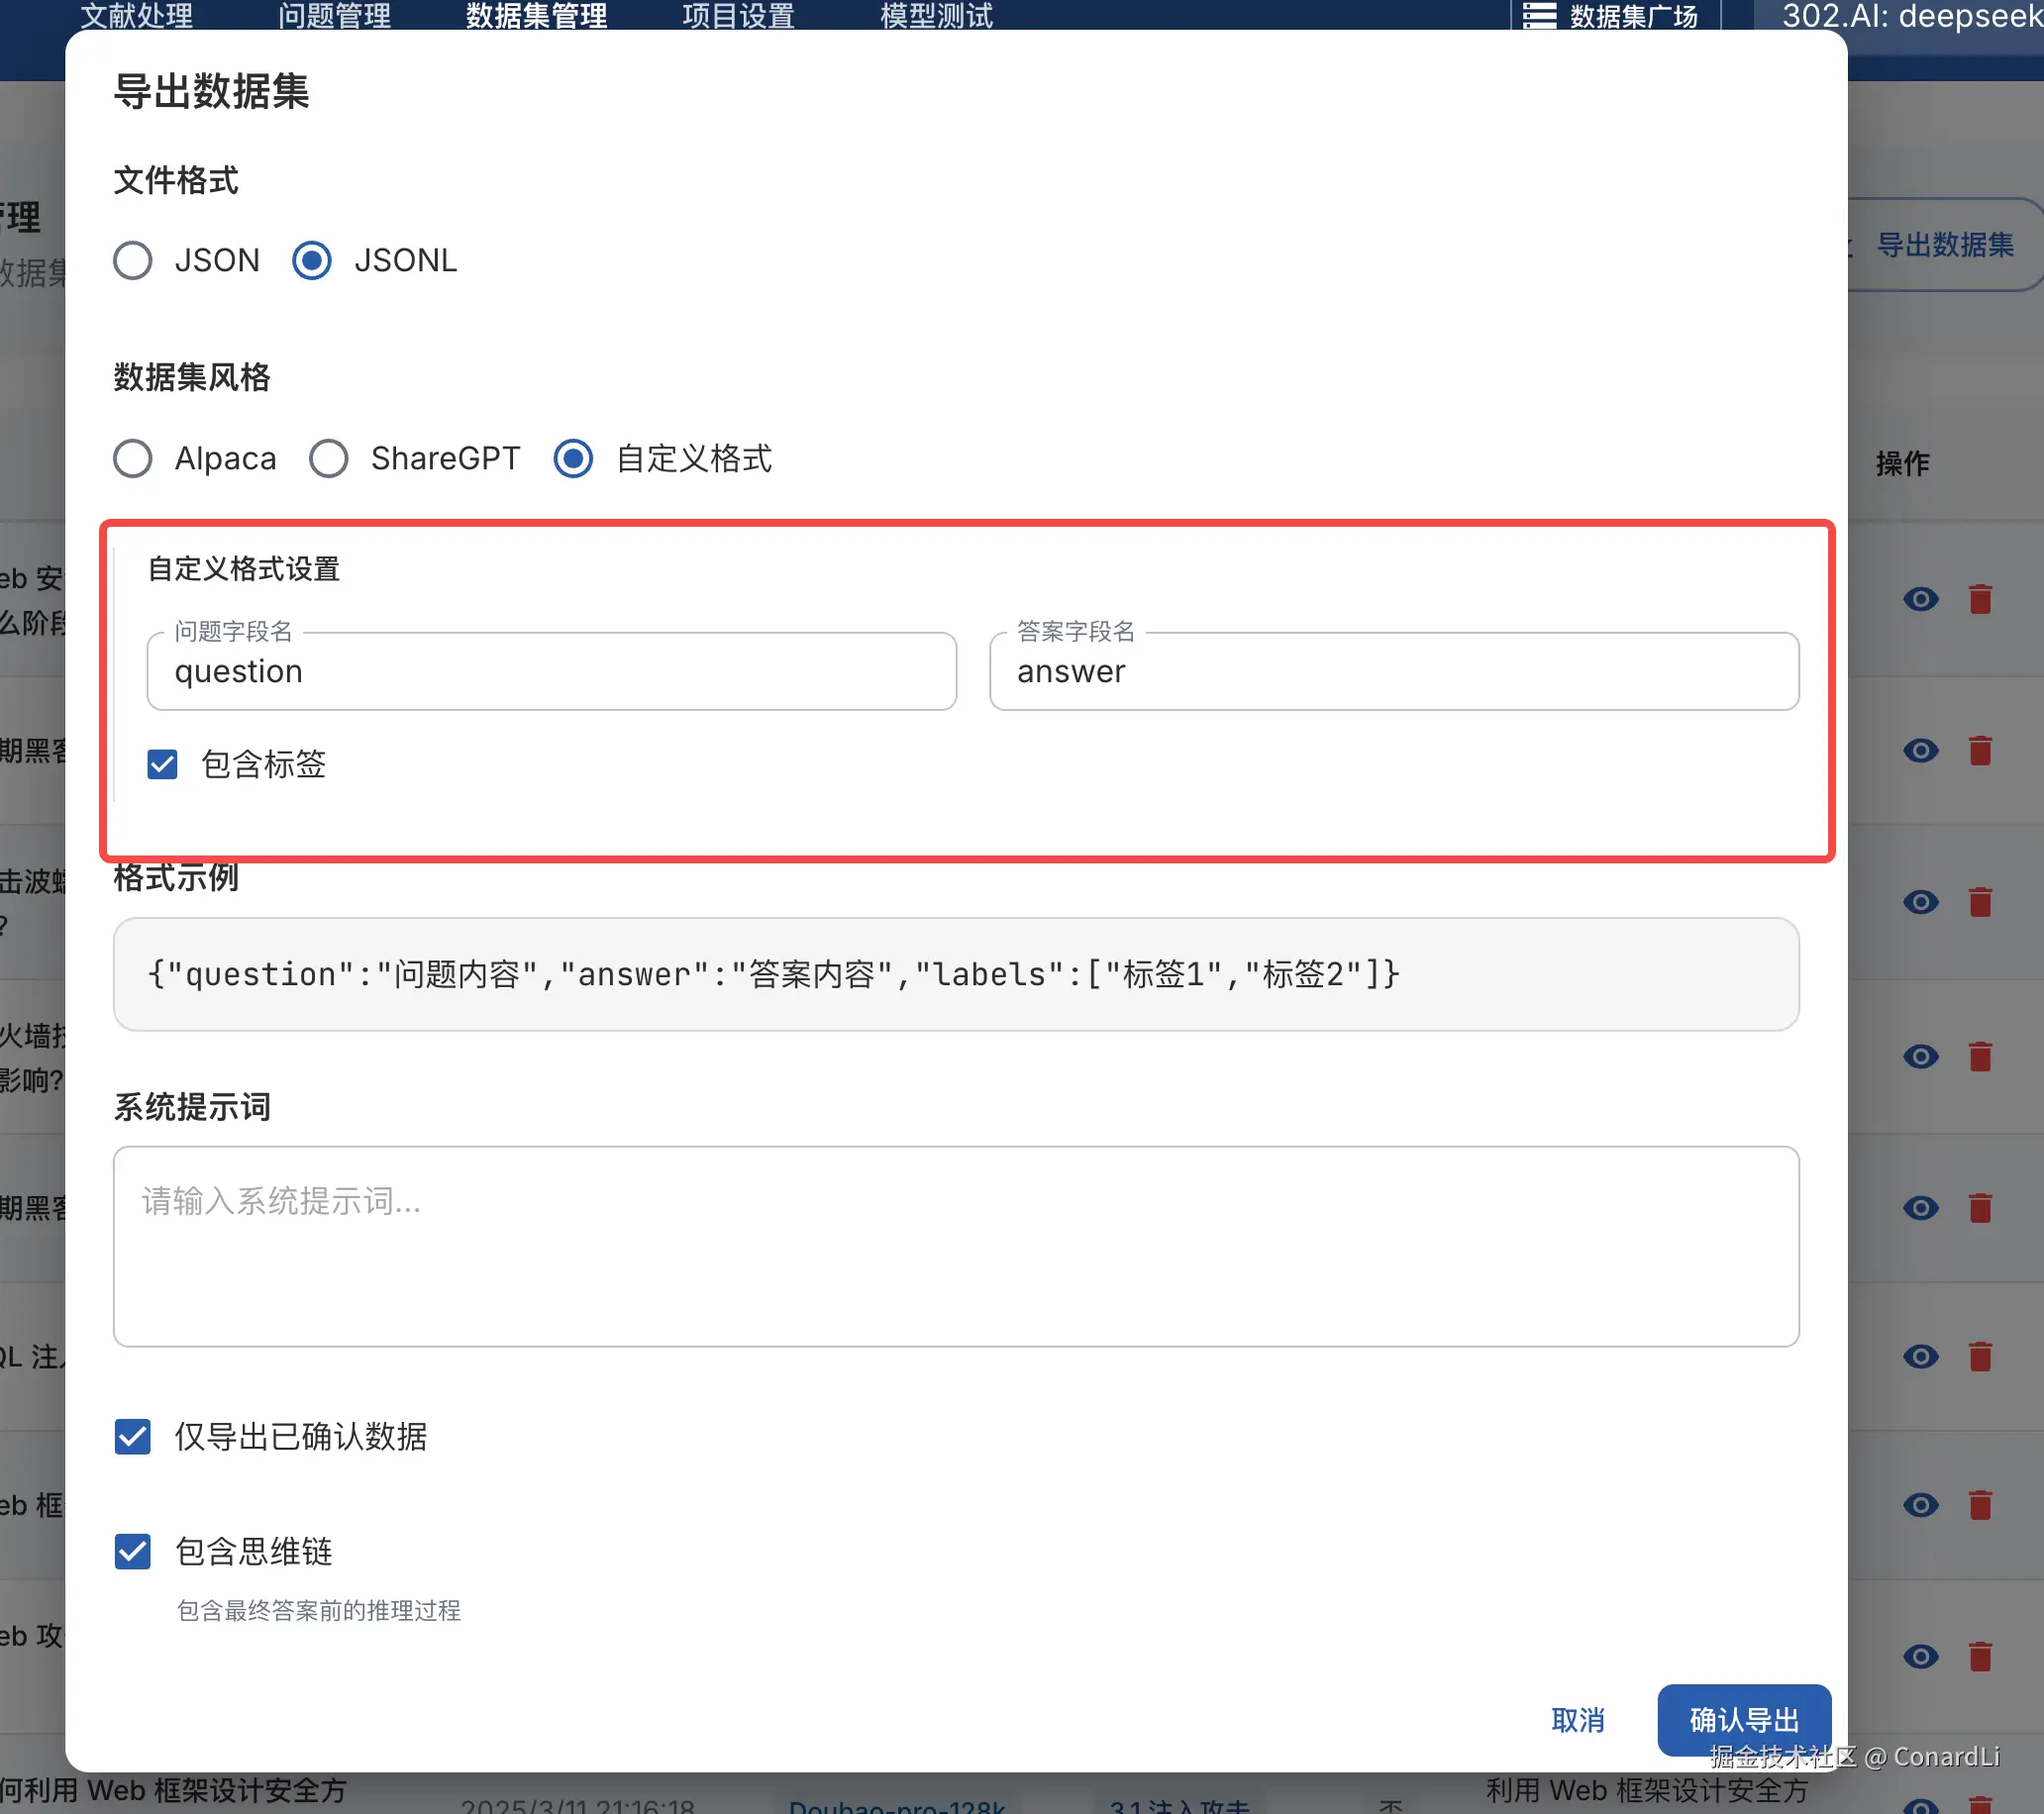Select the JSON file format radio
The height and width of the screenshot is (1814, 2044).
tap(133, 261)
